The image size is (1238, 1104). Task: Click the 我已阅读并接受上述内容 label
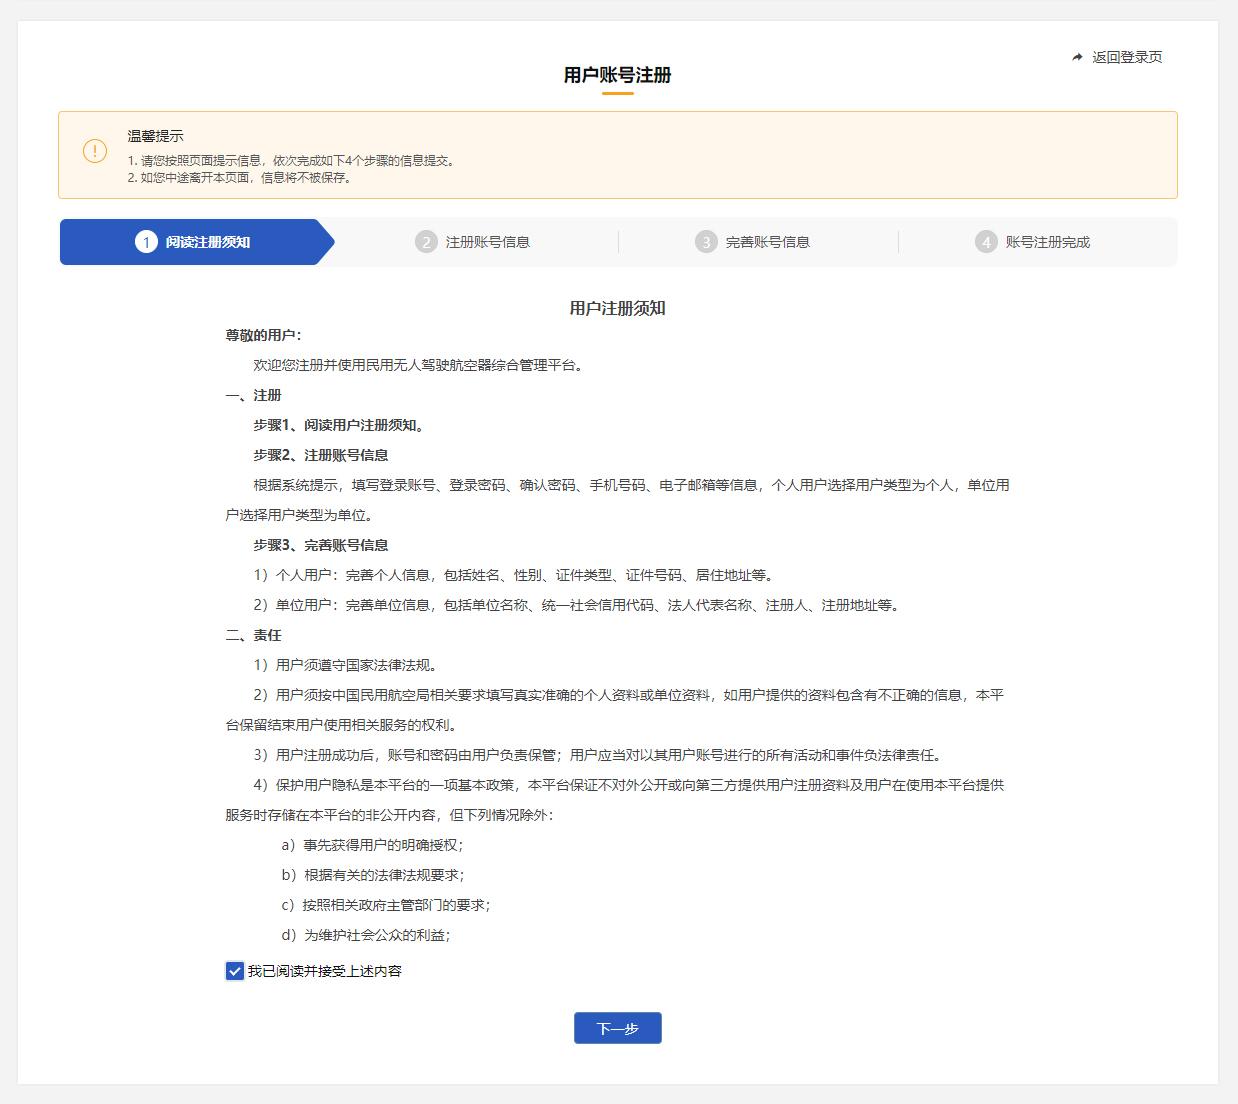324,971
